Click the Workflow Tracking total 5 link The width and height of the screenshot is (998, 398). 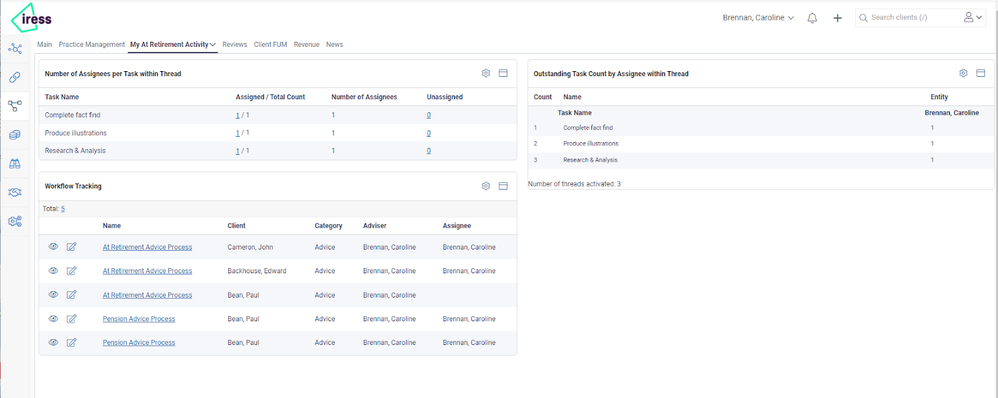point(63,208)
